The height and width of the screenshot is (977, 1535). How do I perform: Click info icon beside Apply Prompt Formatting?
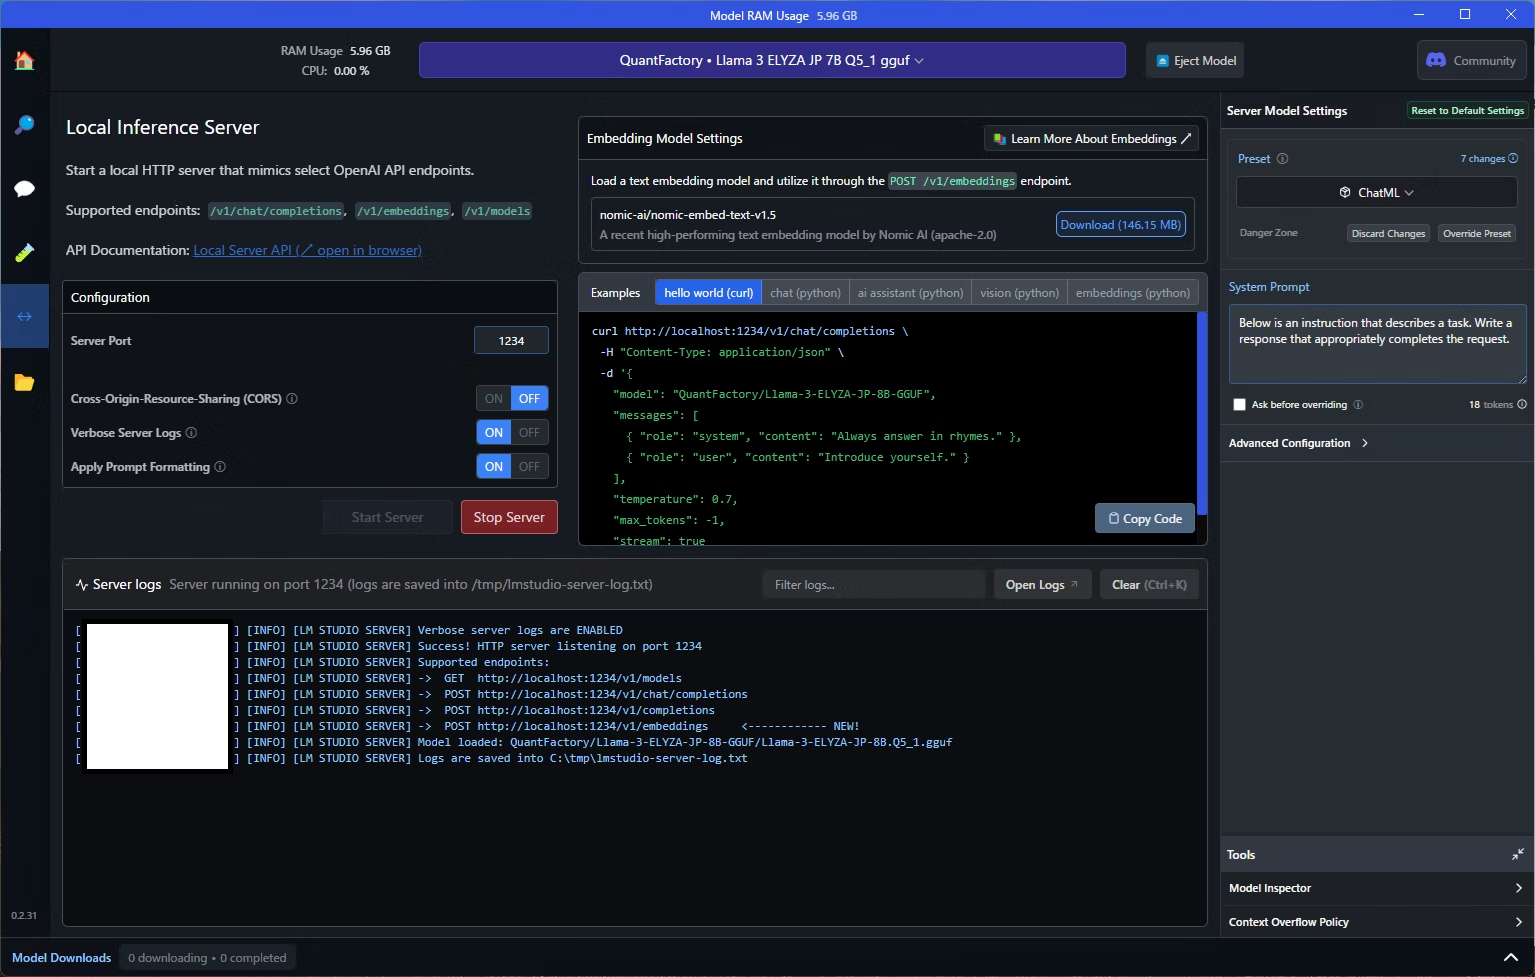[220, 466]
